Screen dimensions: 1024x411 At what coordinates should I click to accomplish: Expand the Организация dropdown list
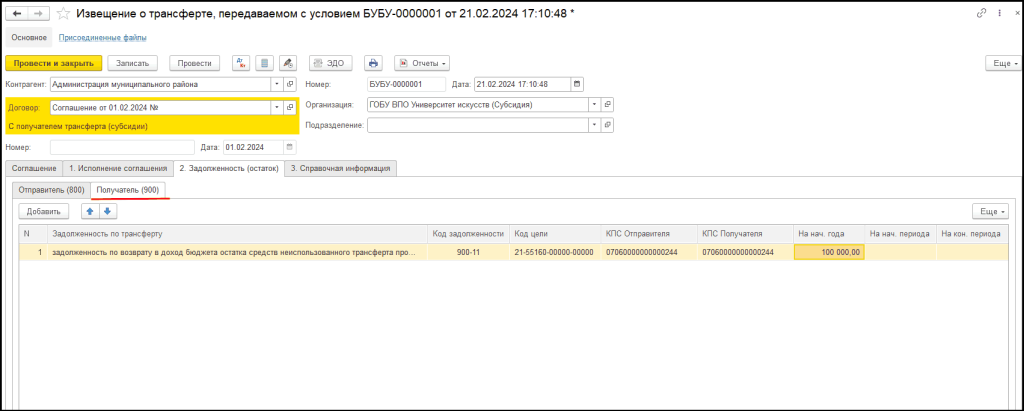(x=594, y=104)
